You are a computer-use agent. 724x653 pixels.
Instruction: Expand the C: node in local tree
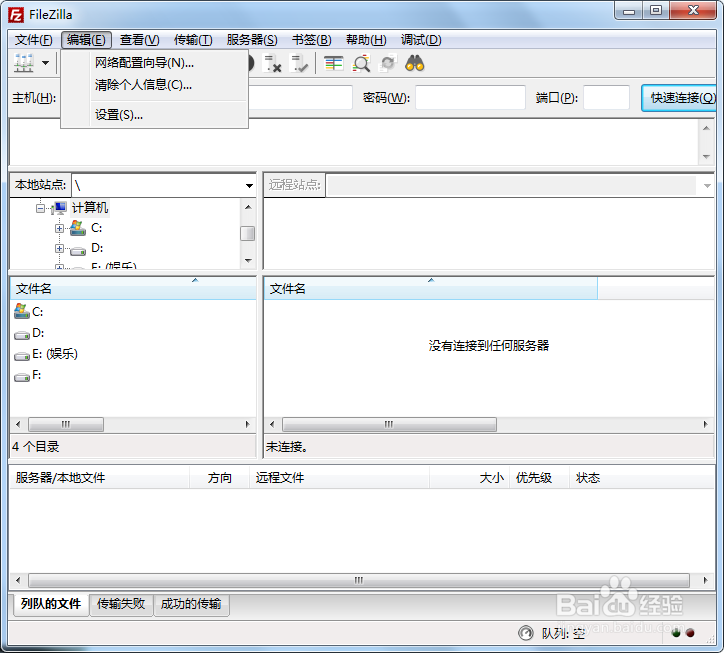click(x=59, y=229)
